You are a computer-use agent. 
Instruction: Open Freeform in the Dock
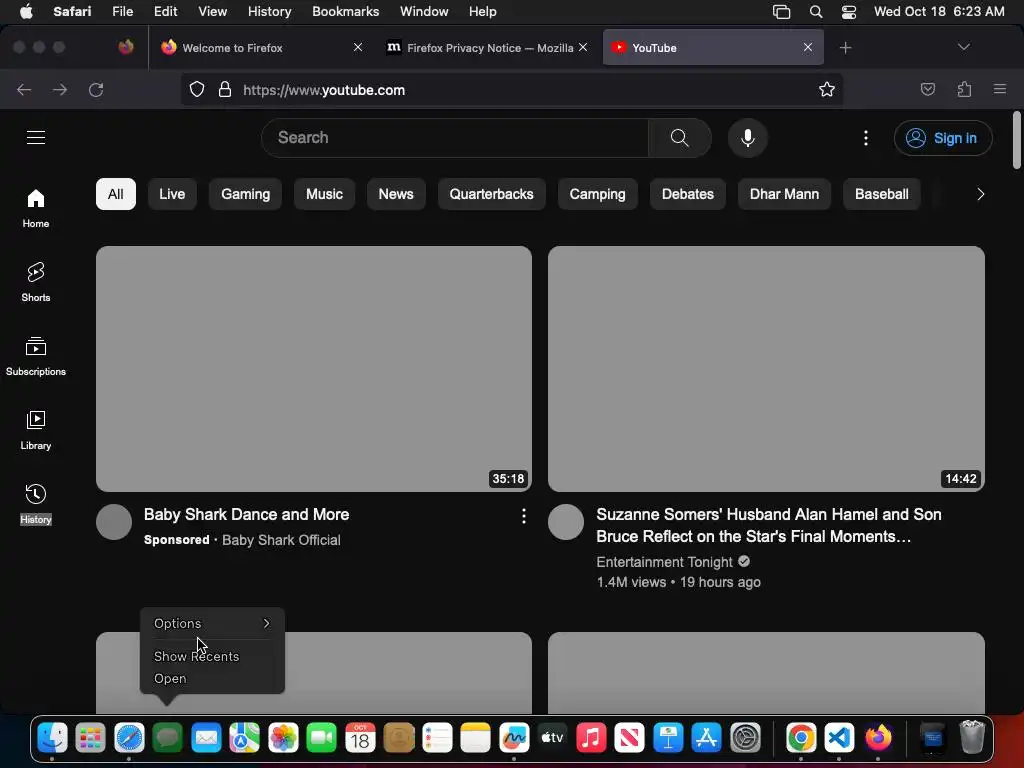coord(514,738)
